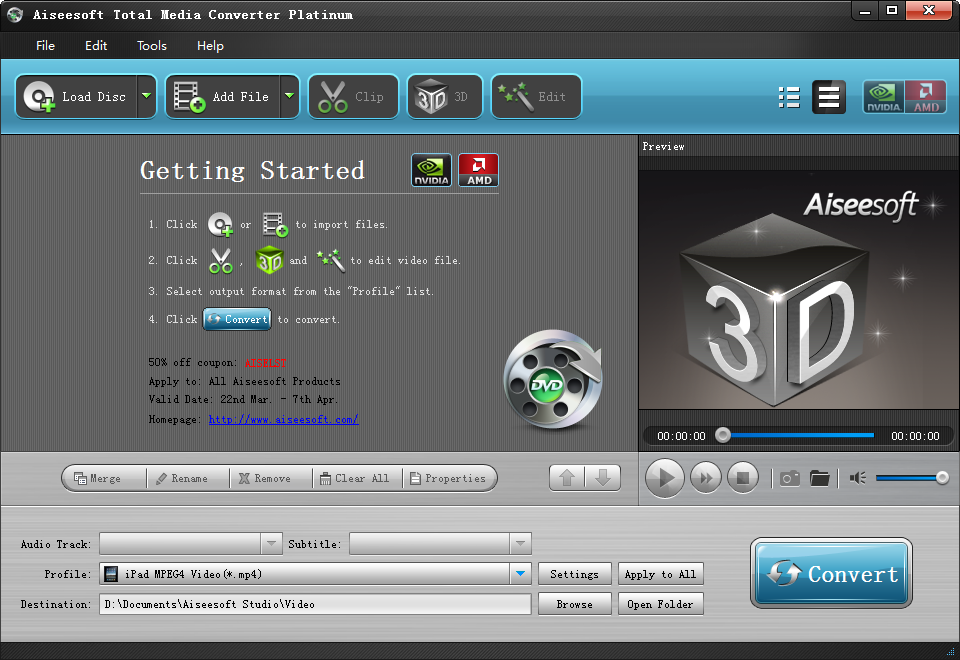
Task: Click the NVIDIA acceleration icon in toolbar
Action: coord(883,97)
